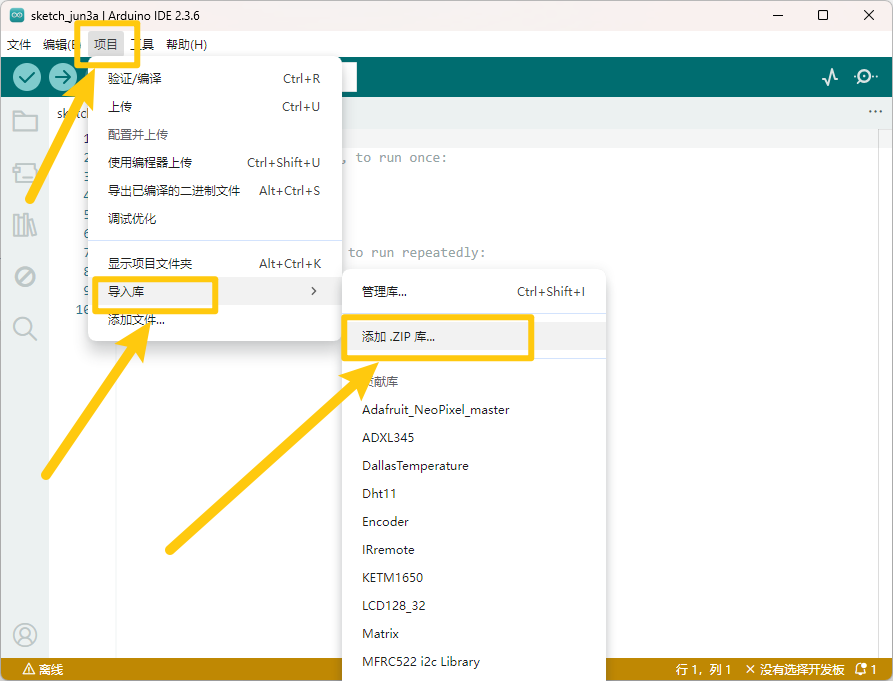Select 使用编程器上传 menu item
Viewport: 893px width, 681px height.
215,162
